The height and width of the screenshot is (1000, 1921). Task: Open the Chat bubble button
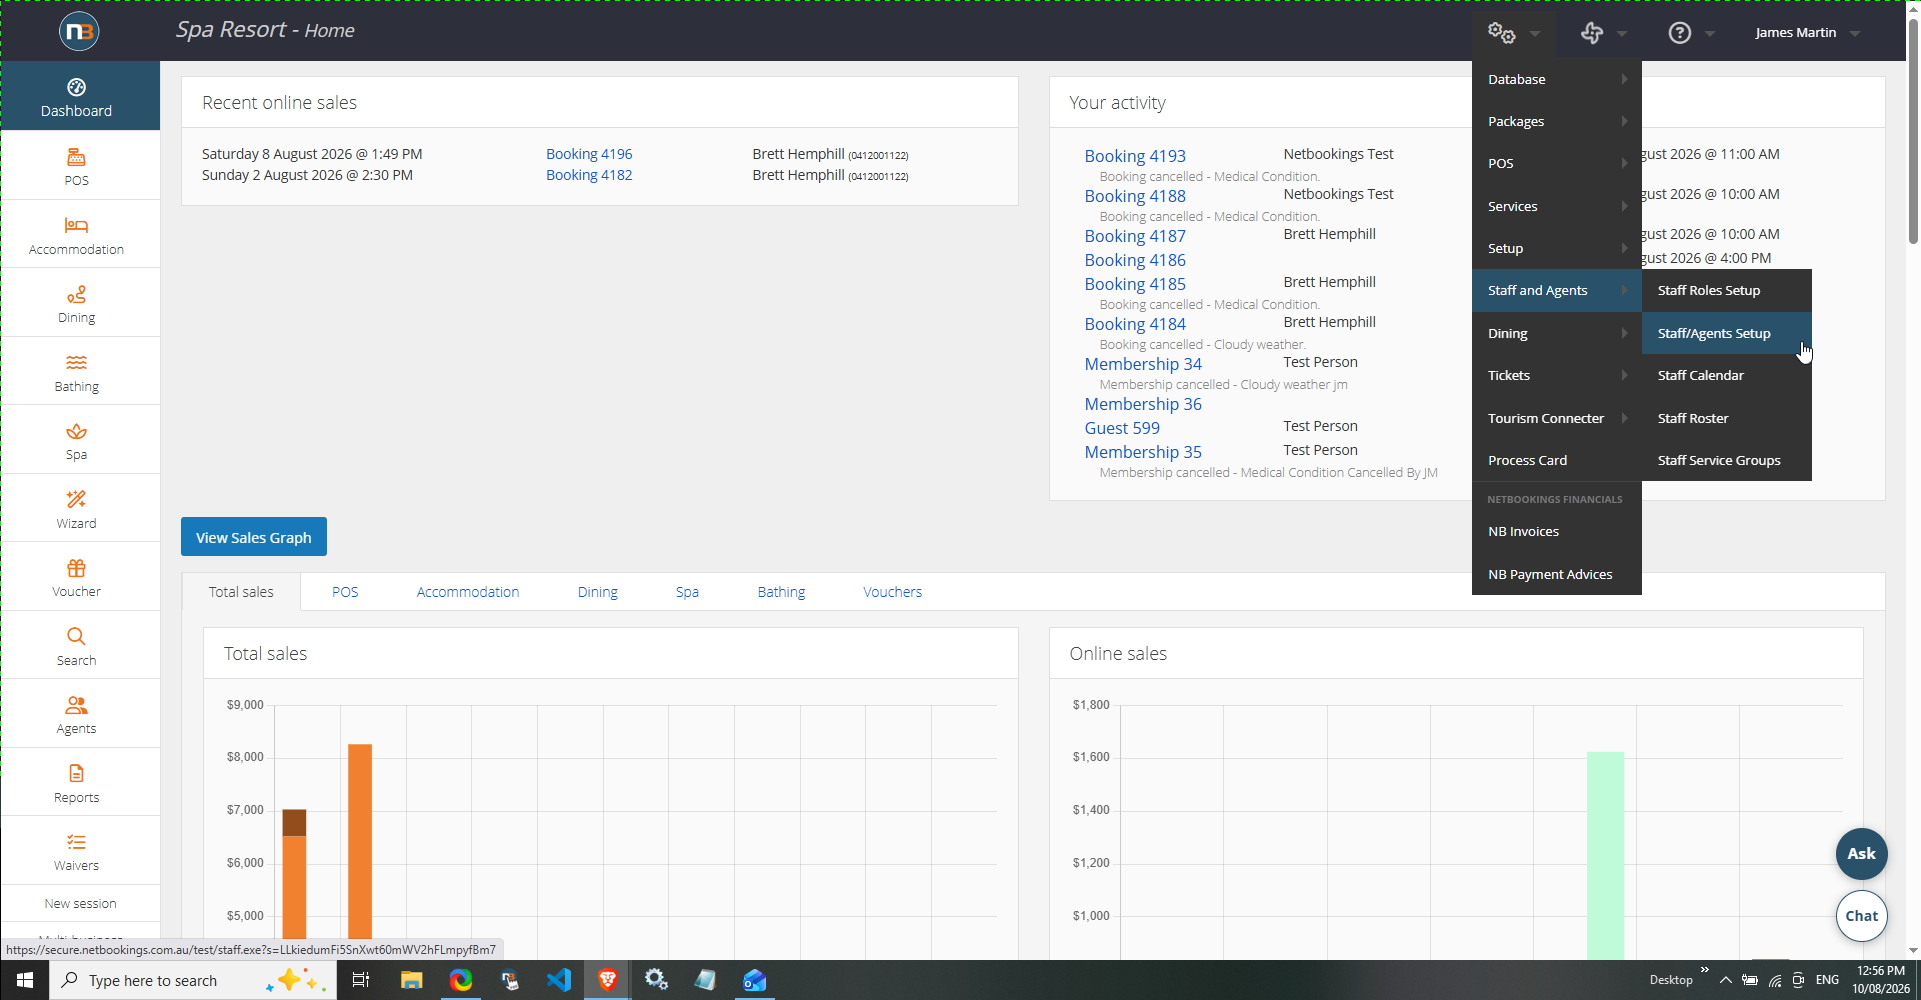point(1861,916)
